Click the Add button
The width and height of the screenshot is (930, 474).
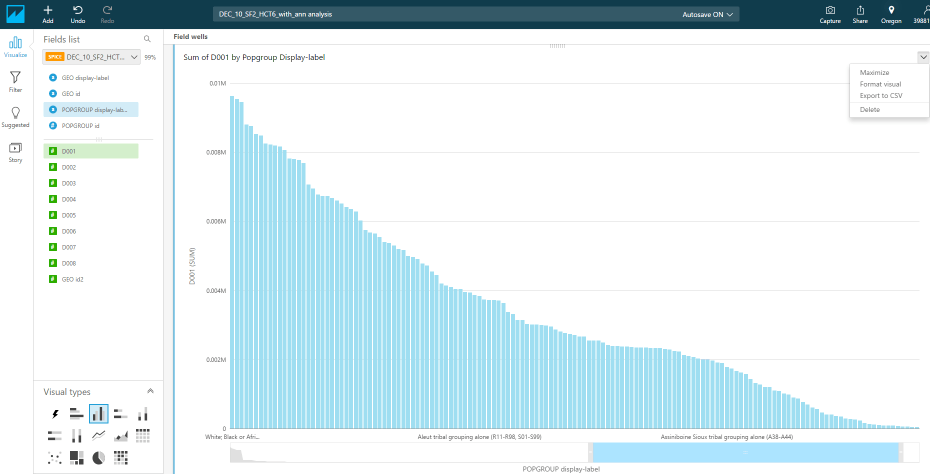[x=48, y=14]
